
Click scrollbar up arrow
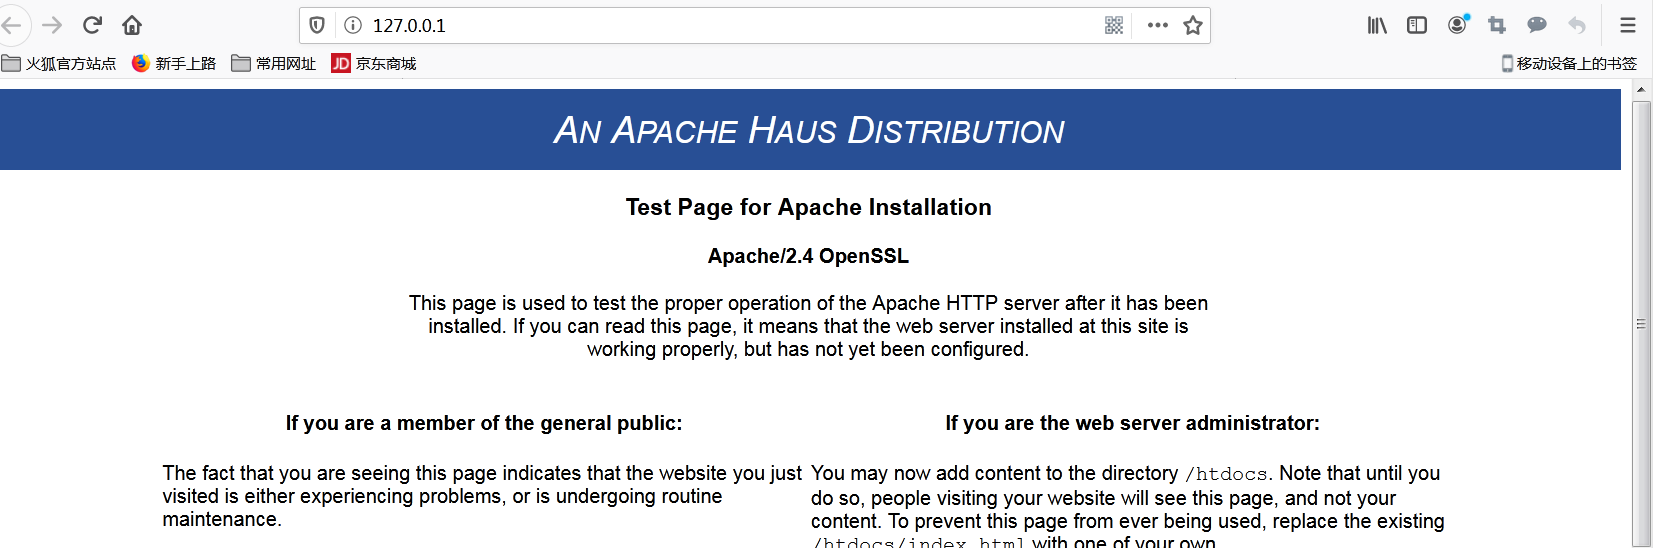click(1641, 89)
